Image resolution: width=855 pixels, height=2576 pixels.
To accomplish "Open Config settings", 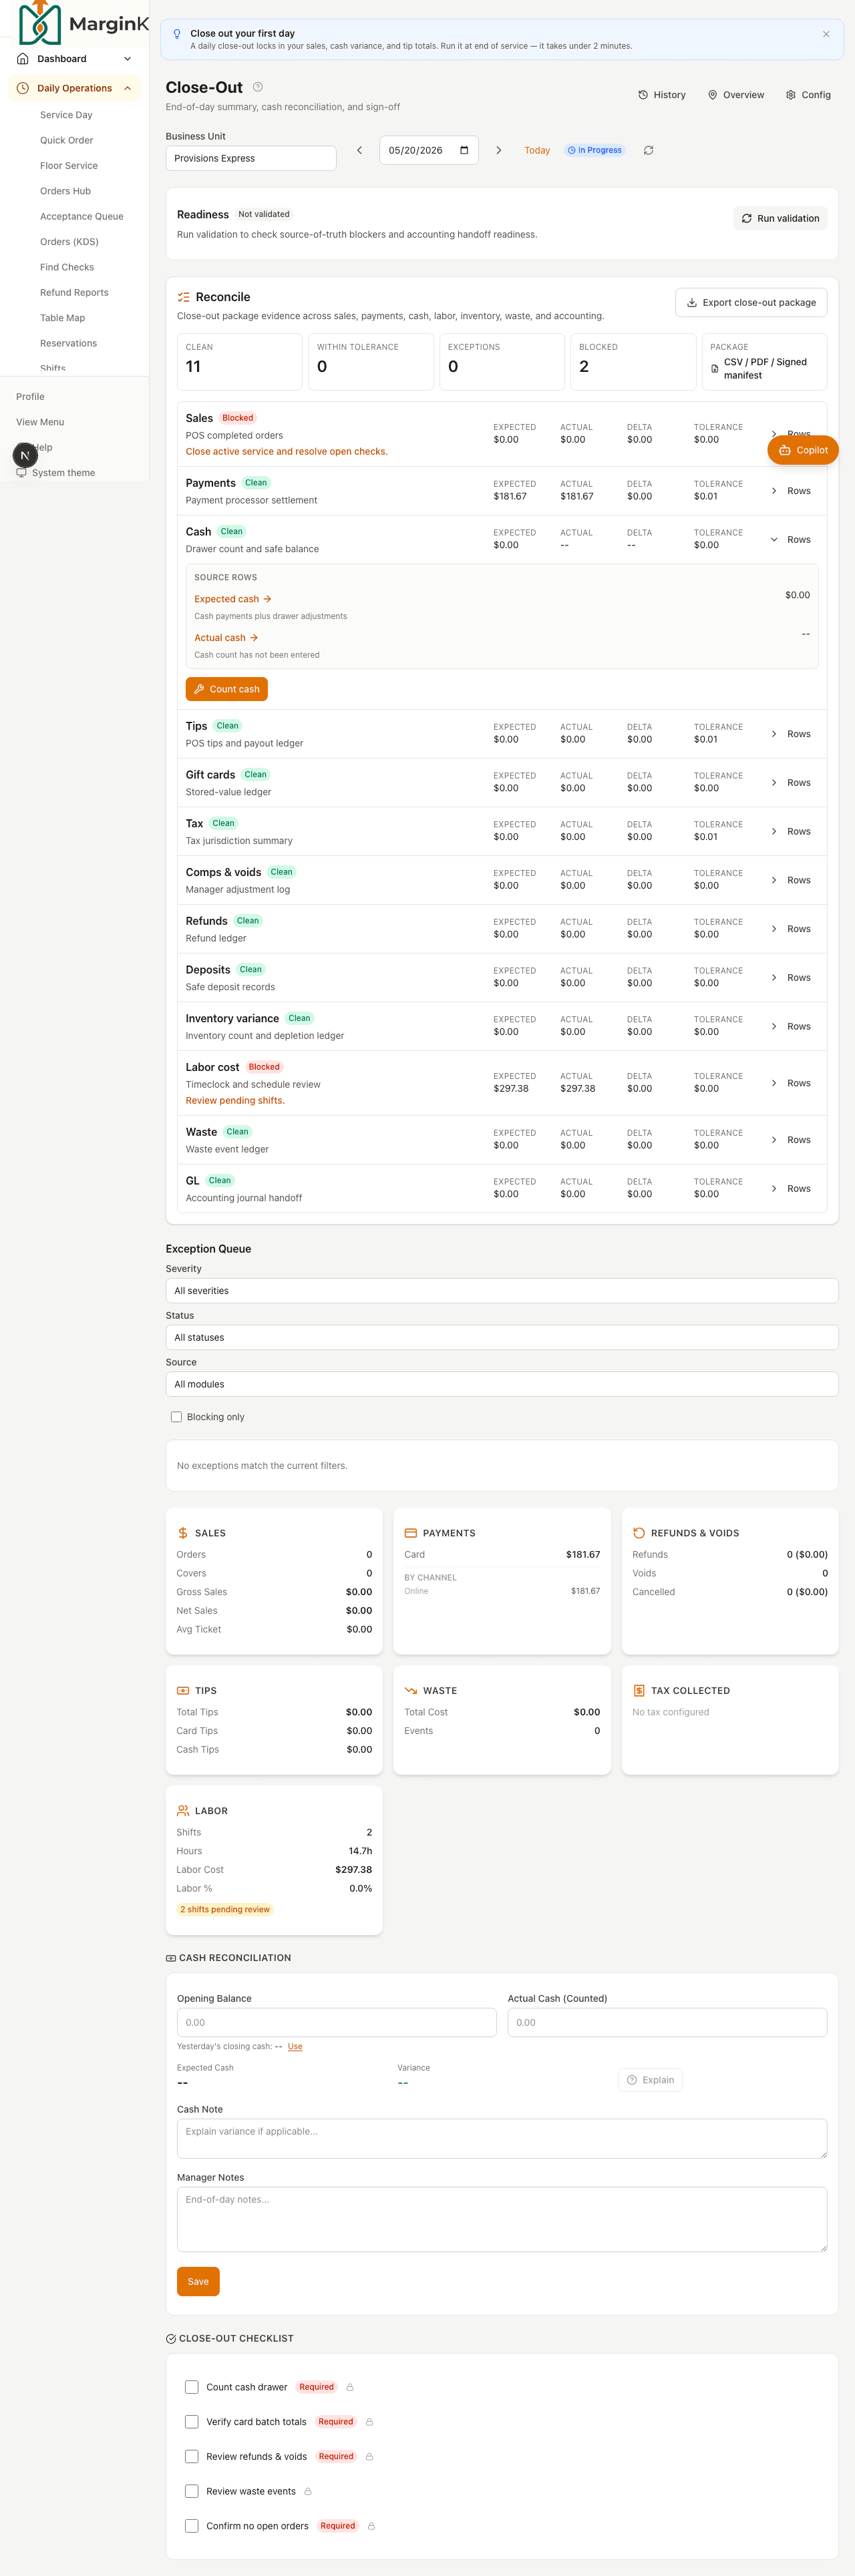I will coord(808,95).
